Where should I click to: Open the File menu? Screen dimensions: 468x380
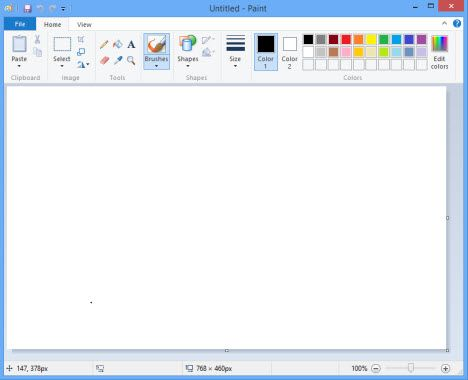point(20,24)
